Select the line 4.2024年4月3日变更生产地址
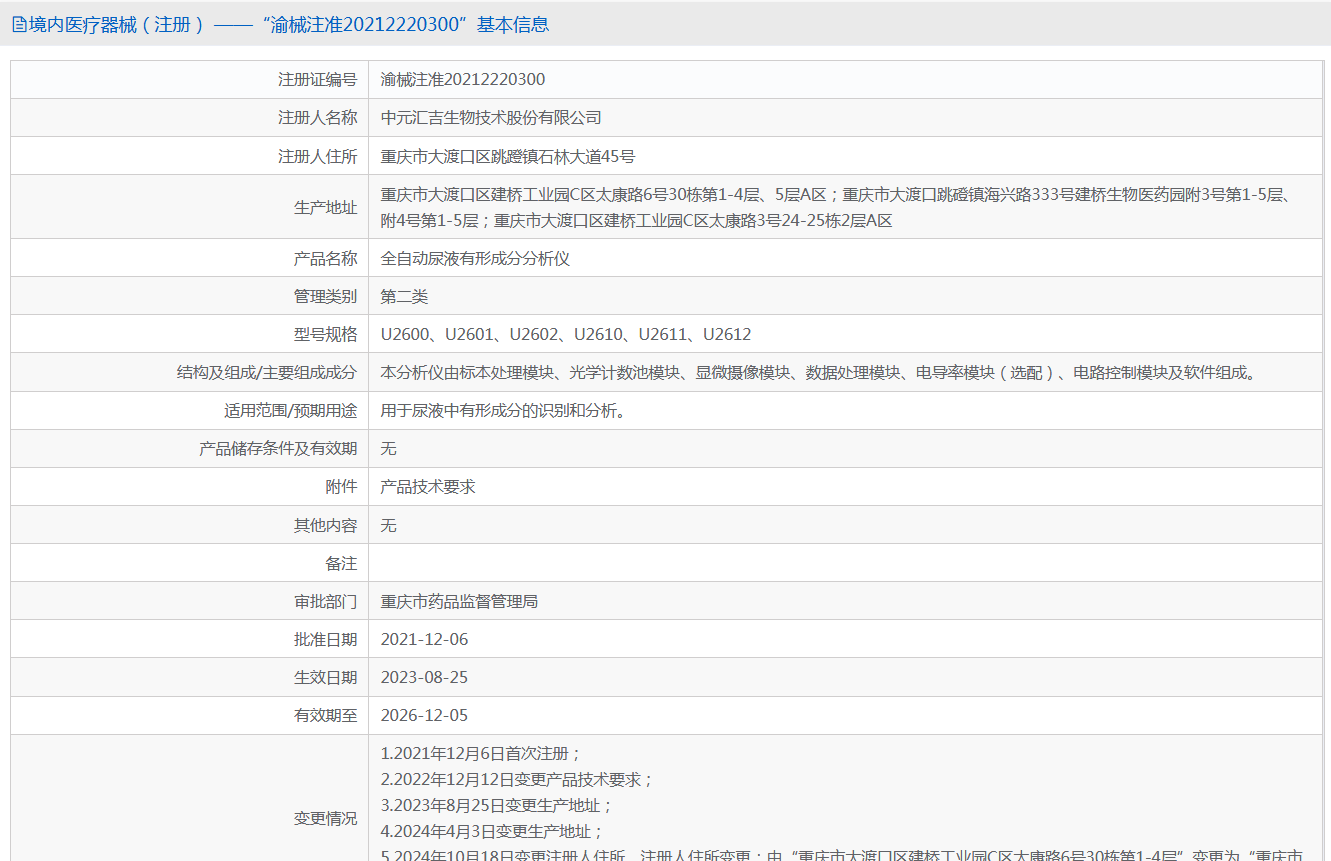 [493, 831]
